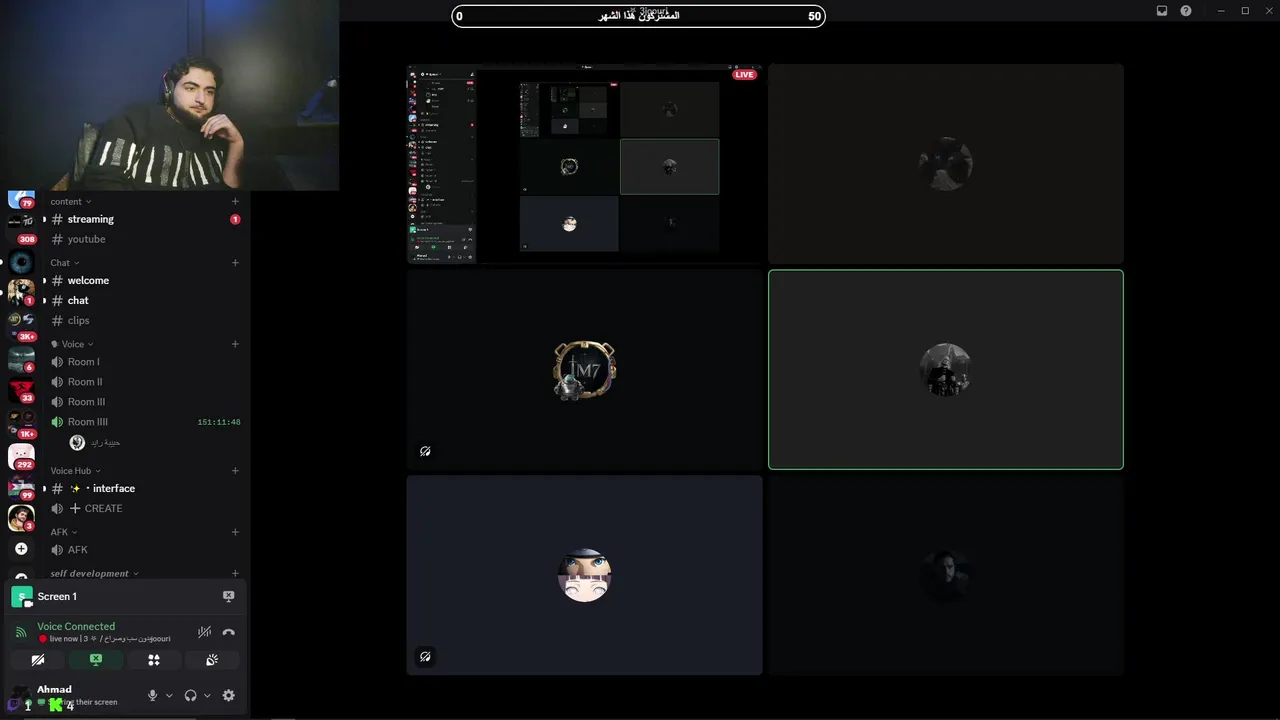Viewport: 1280px width, 720px height.
Task: Open the server icon showing the 292 badge
Action: (x=21, y=455)
